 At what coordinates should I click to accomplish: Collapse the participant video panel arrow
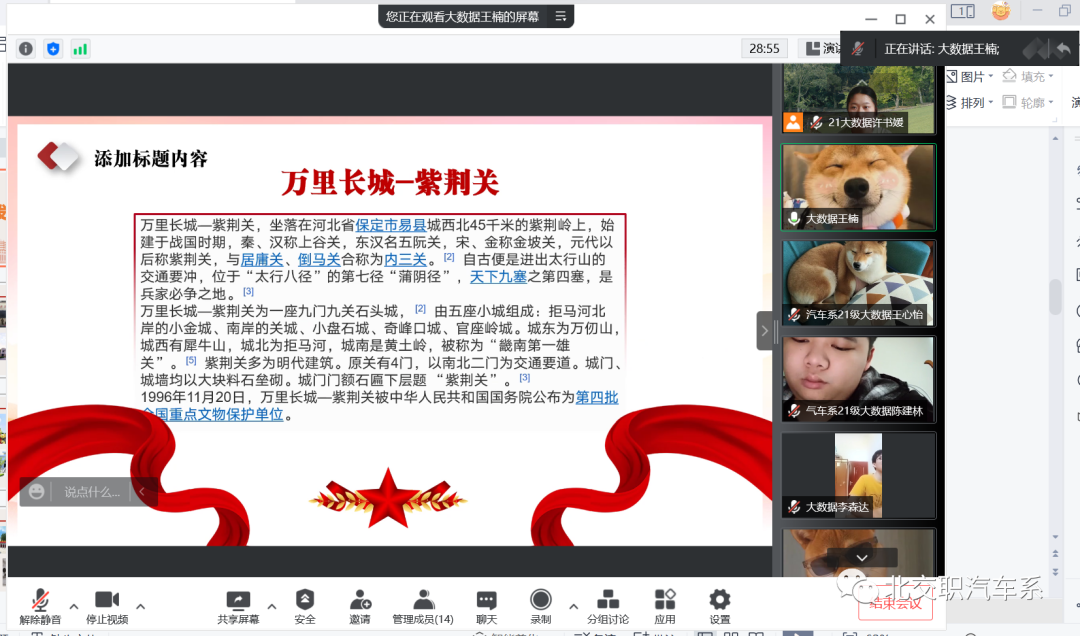765,330
